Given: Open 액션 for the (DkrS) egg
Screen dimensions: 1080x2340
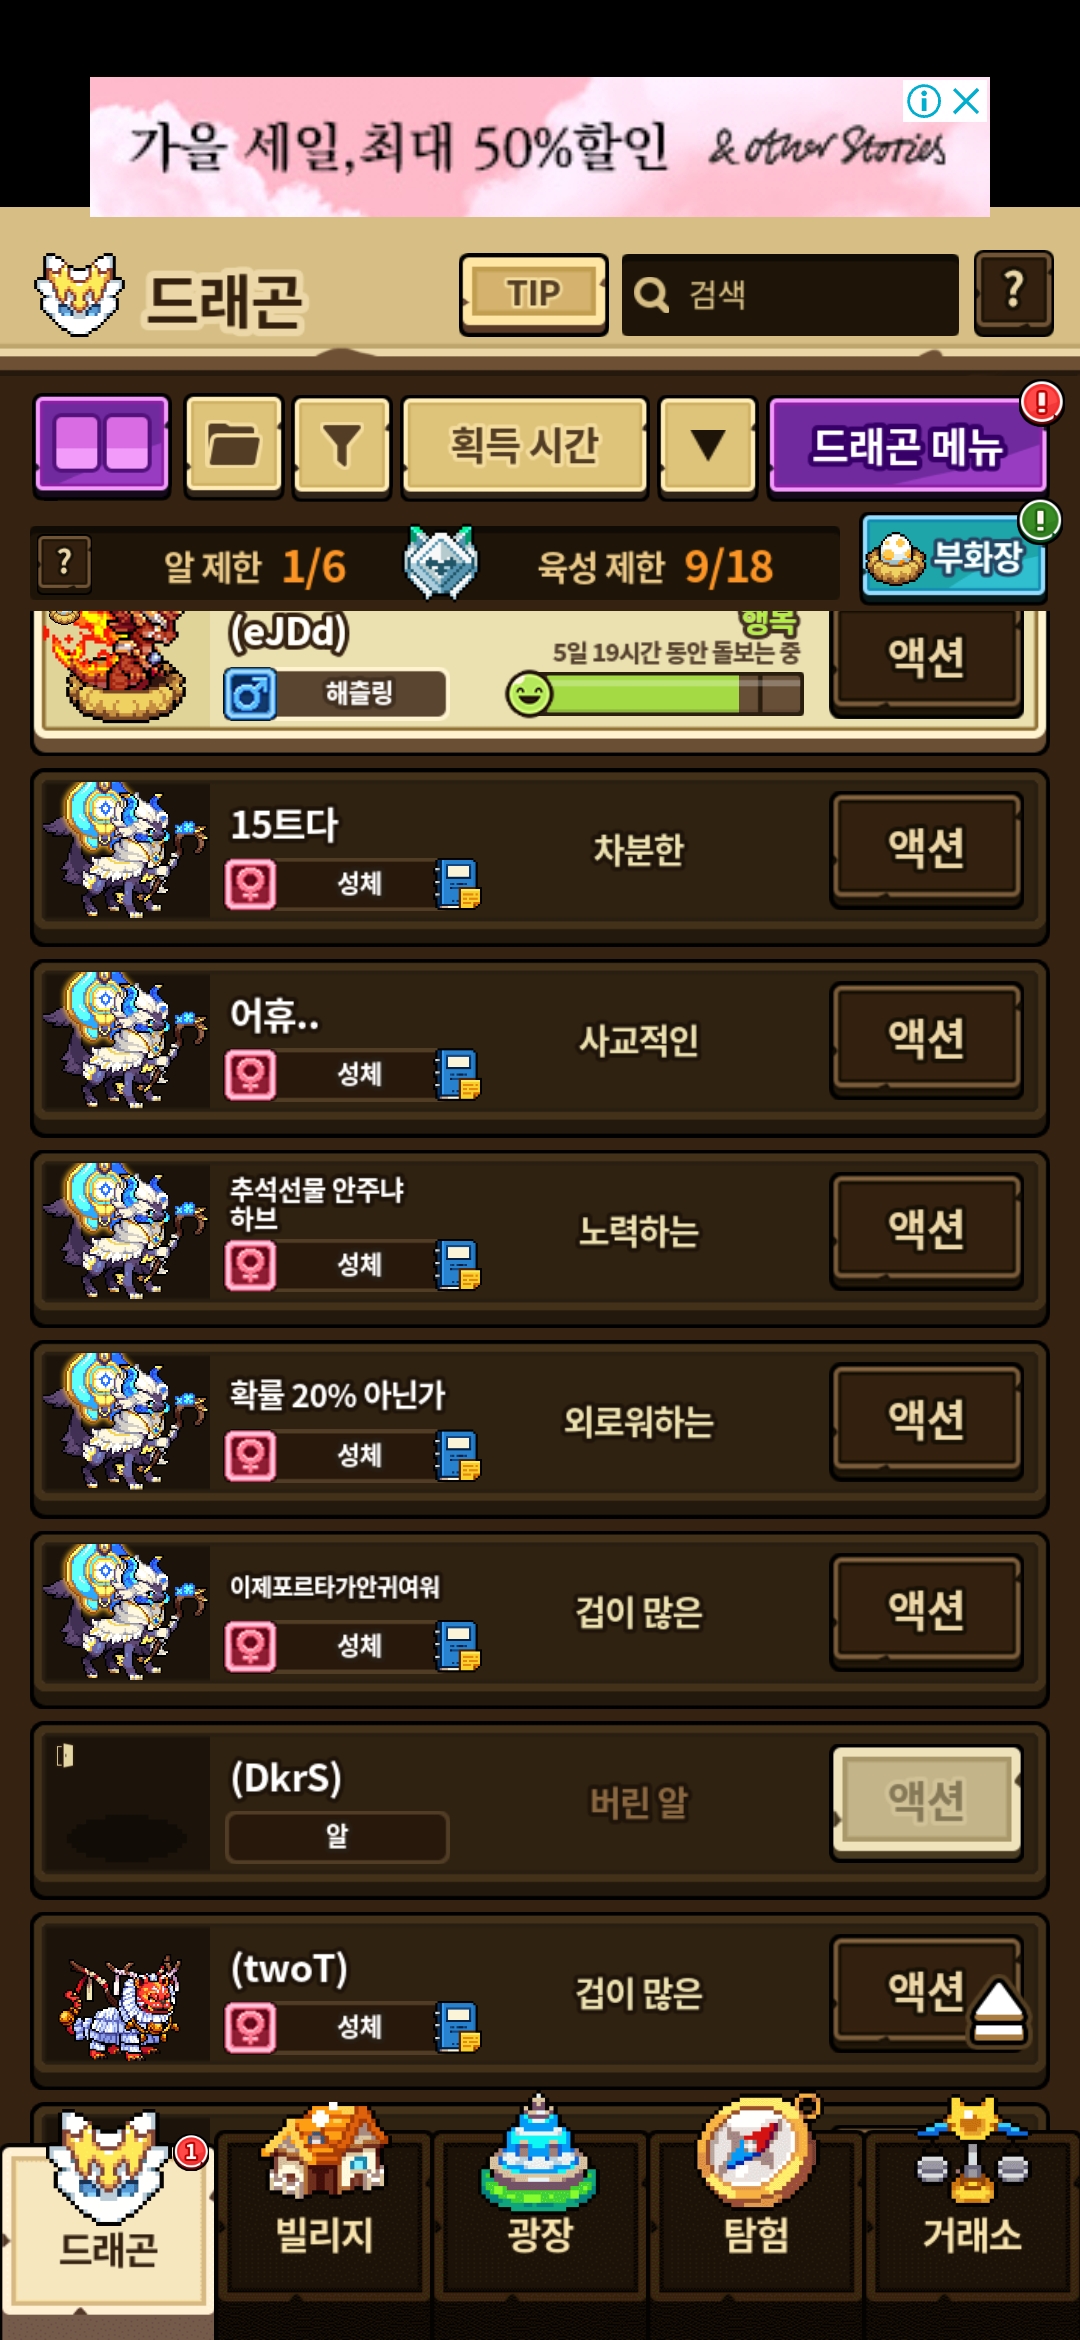Looking at the screenshot, I should (926, 1801).
